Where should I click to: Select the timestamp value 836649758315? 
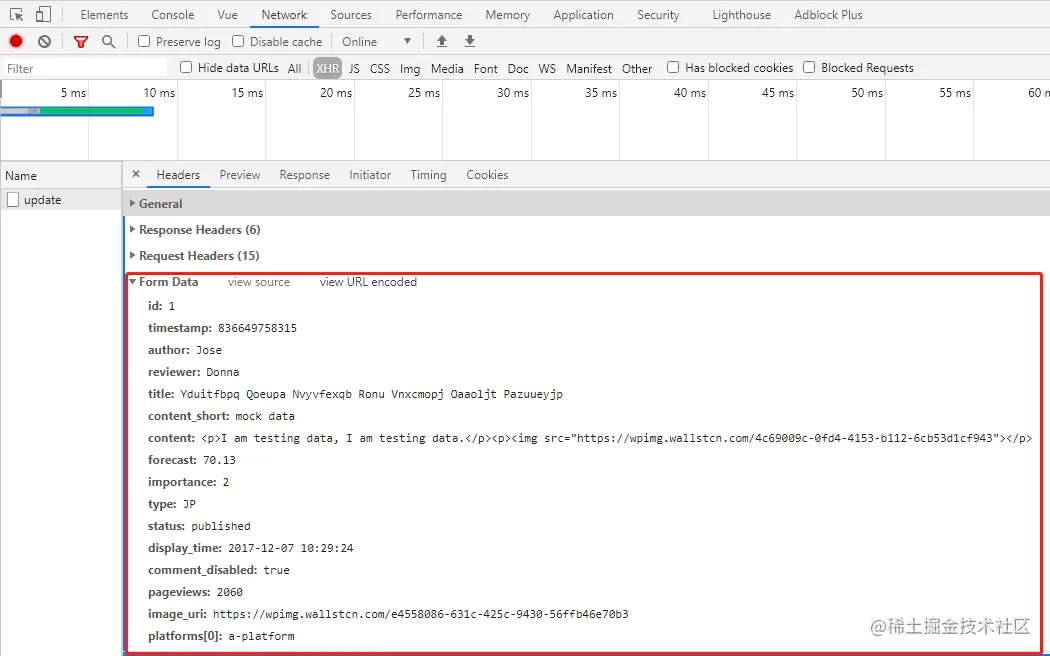[x=257, y=328]
